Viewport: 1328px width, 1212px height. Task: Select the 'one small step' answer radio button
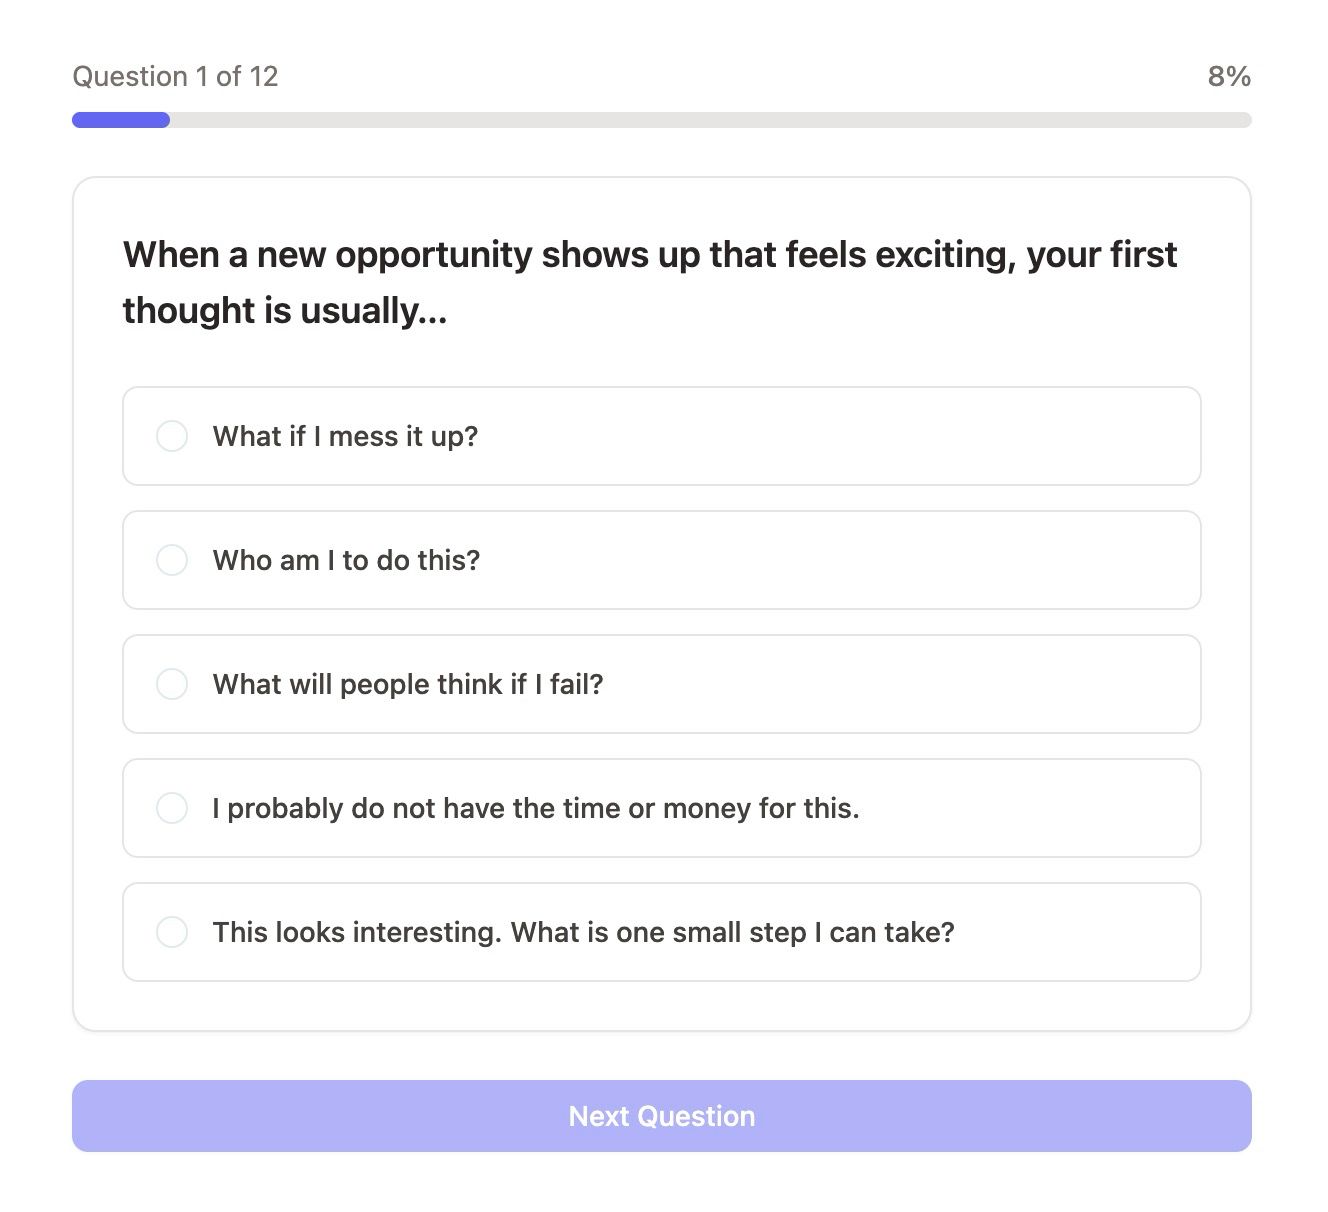pos(172,932)
